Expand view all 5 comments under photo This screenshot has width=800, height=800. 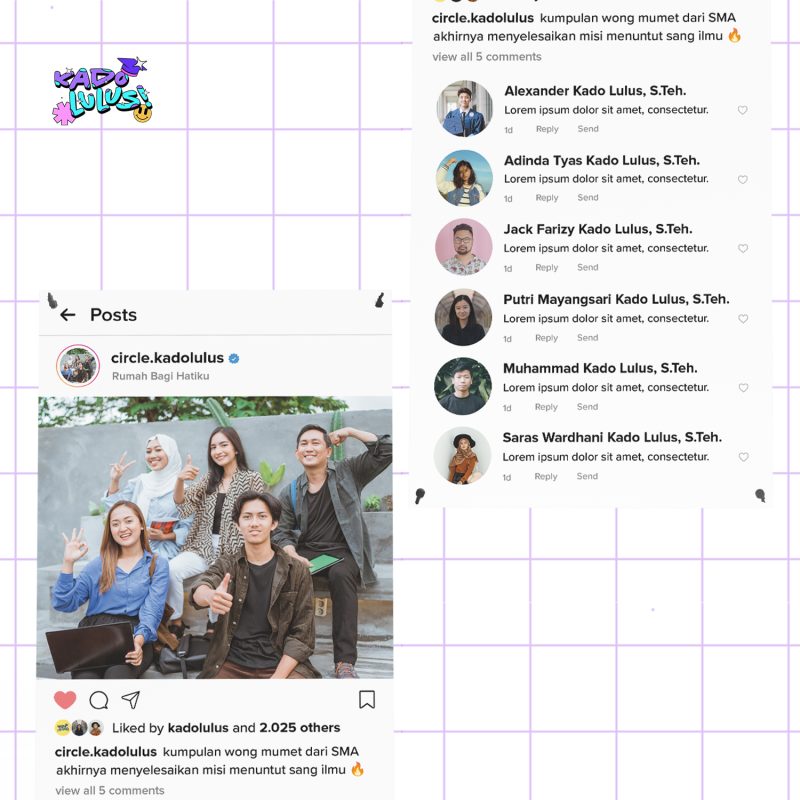(x=110, y=790)
